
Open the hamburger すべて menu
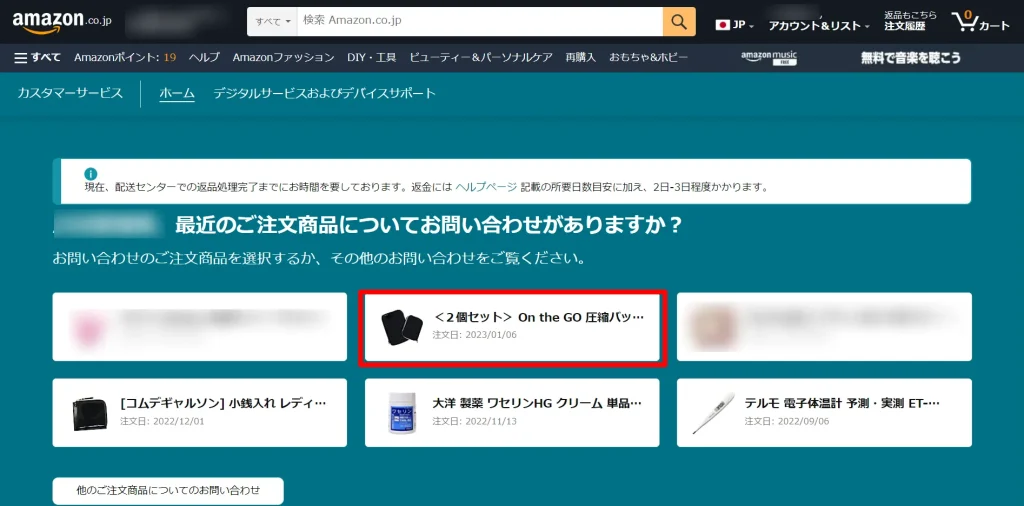pyautogui.click(x=37, y=57)
